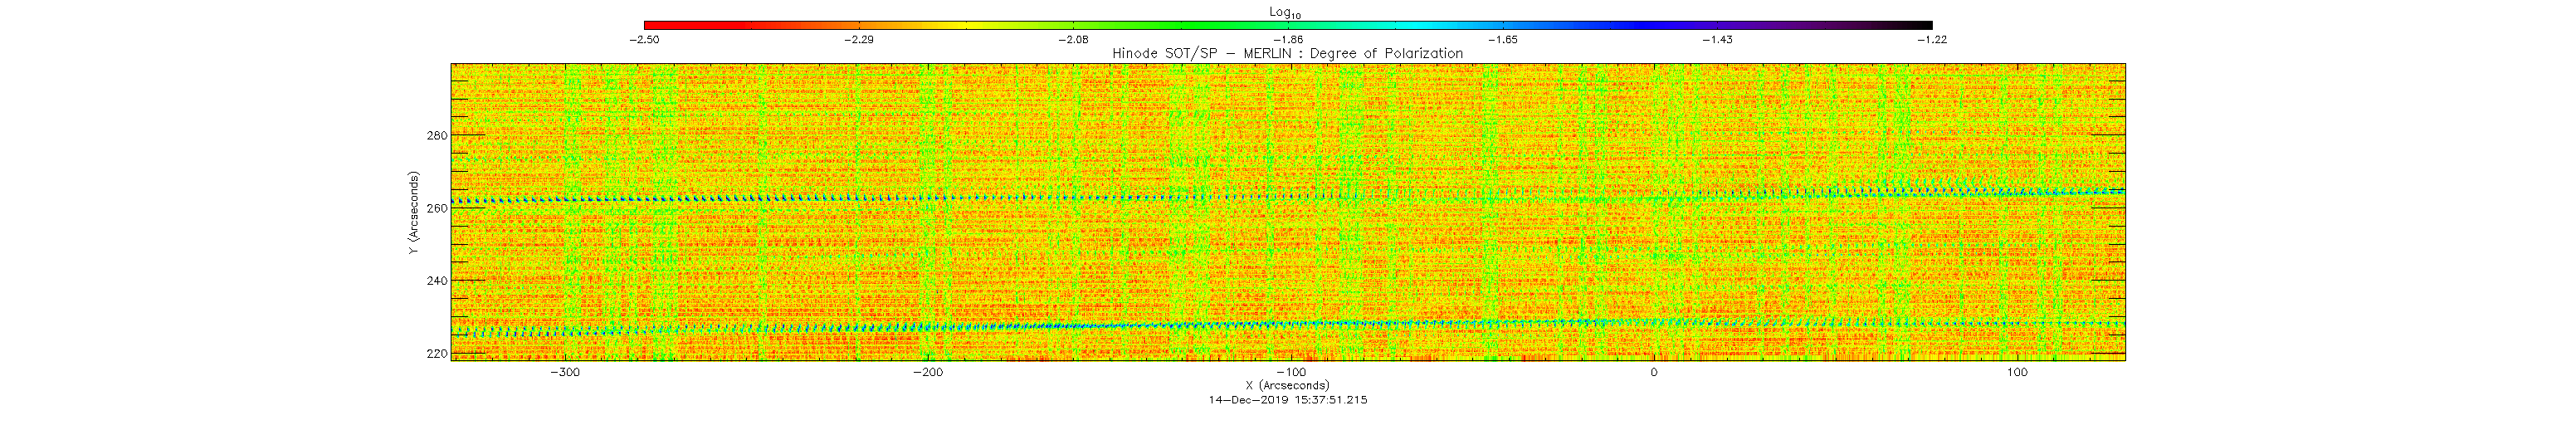Click the -300 tick on the X axis
This screenshot has width=2576, height=425.
coord(565,372)
